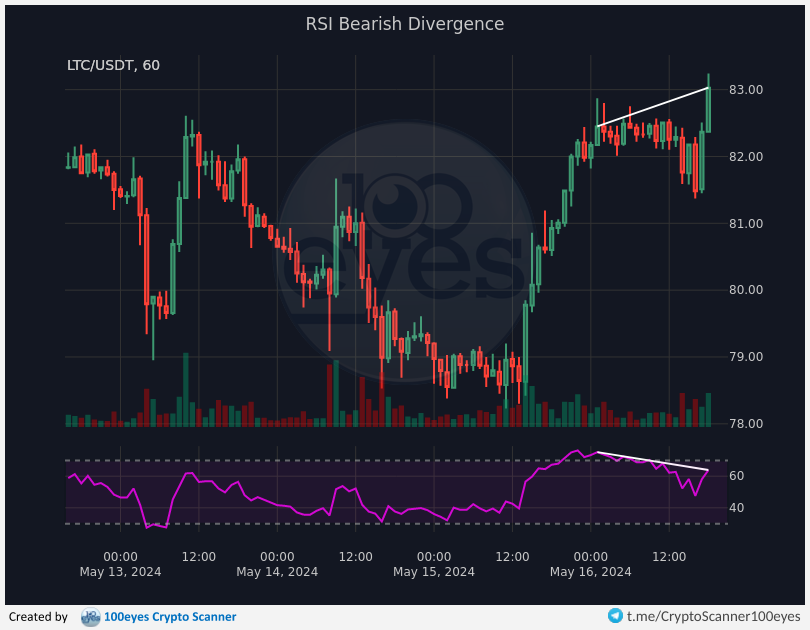
Task: Click the "May 16, 2024" date label
Action: (x=590, y=572)
